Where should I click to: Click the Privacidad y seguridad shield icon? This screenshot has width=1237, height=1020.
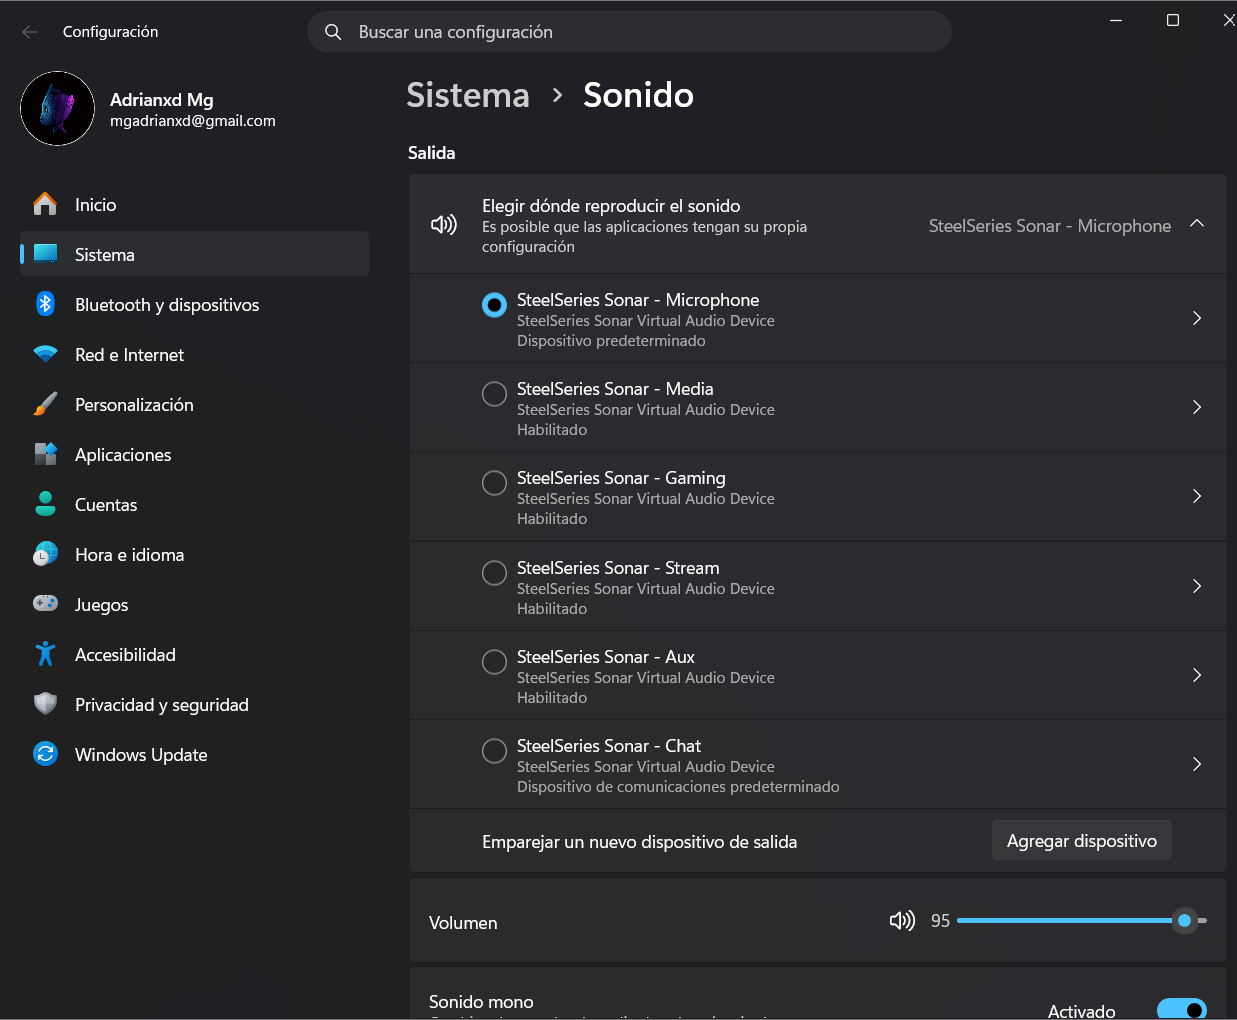tap(45, 704)
